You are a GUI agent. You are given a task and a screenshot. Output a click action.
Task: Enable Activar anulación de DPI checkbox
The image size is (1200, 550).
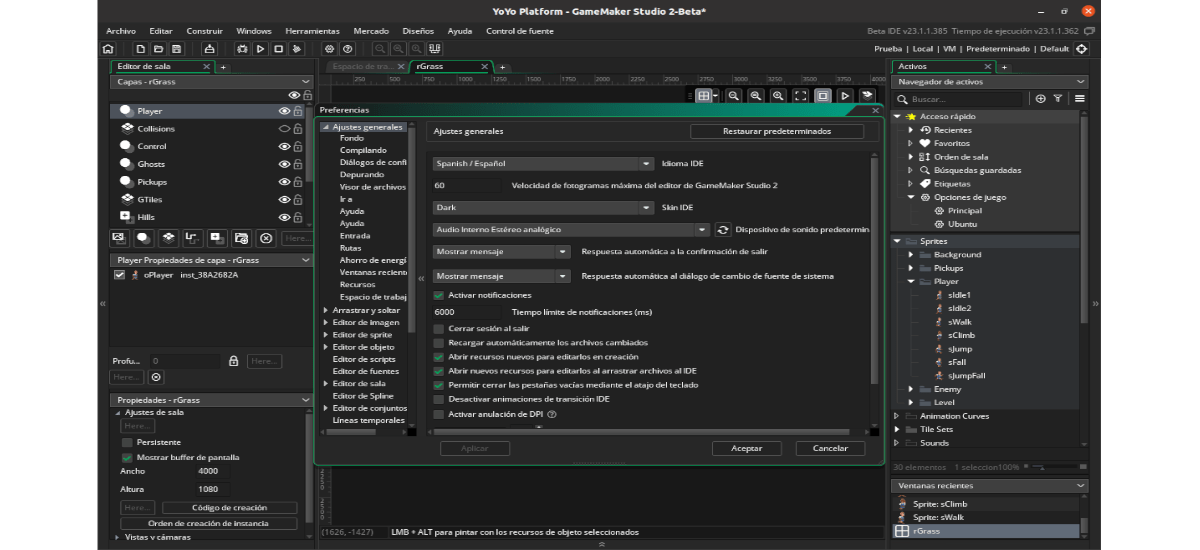coord(439,414)
